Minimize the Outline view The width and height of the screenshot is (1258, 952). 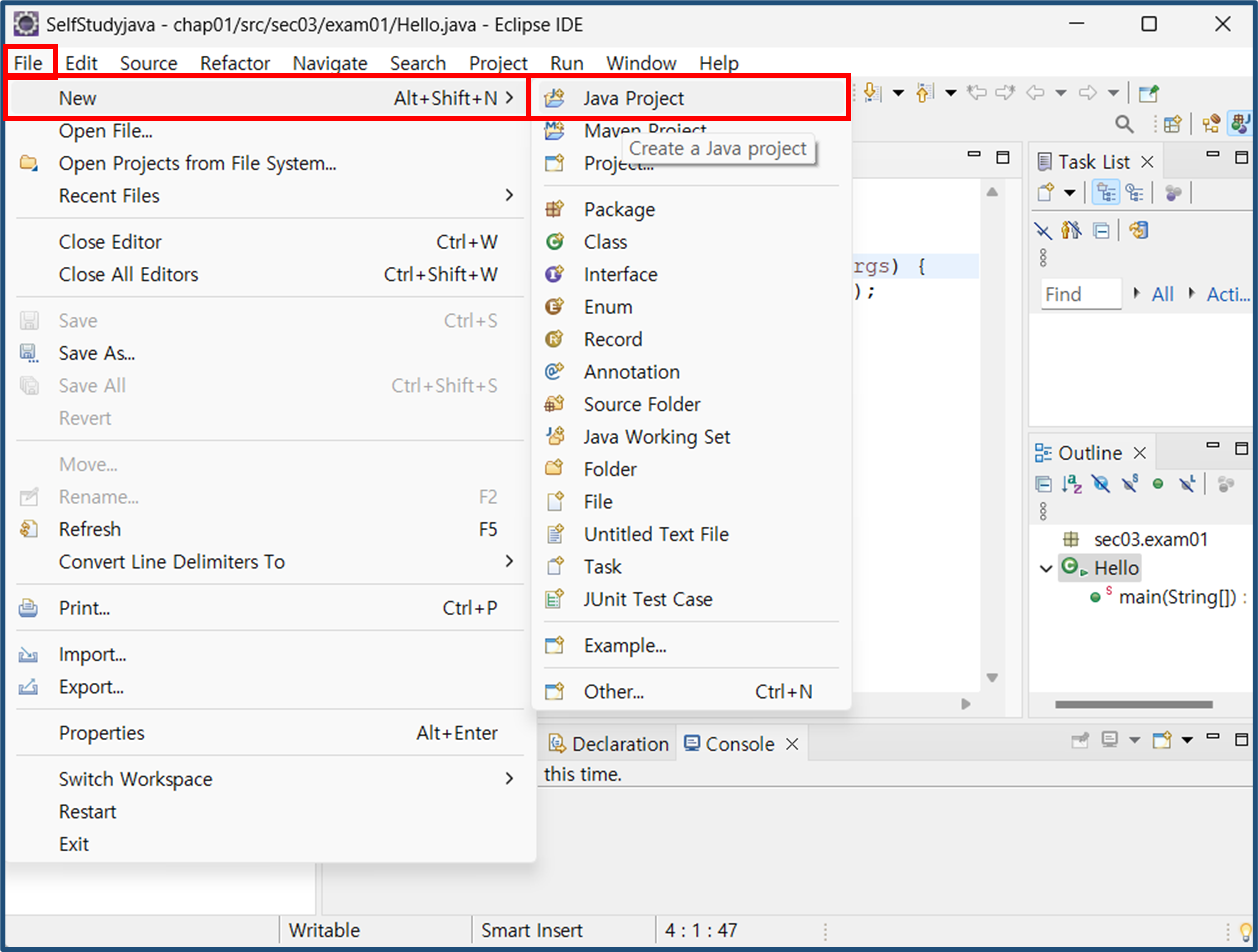[x=1213, y=446]
